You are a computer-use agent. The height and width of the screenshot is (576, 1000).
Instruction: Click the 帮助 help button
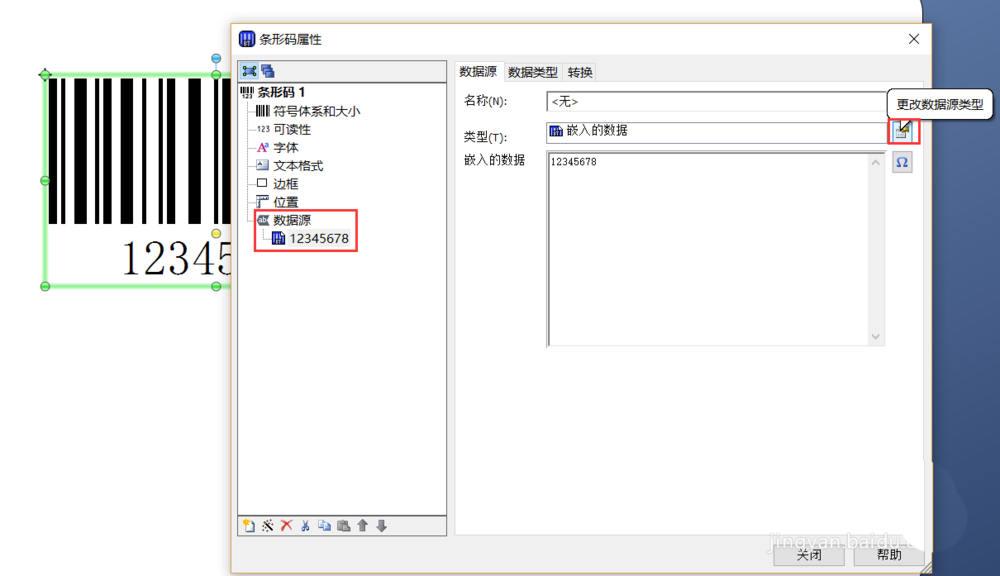point(888,555)
